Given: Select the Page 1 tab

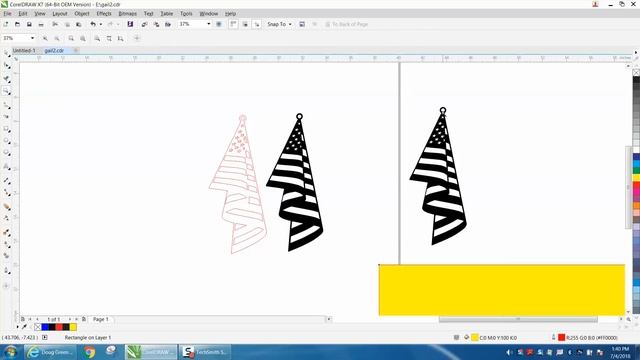Looking at the screenshot, I should (101, 319).
